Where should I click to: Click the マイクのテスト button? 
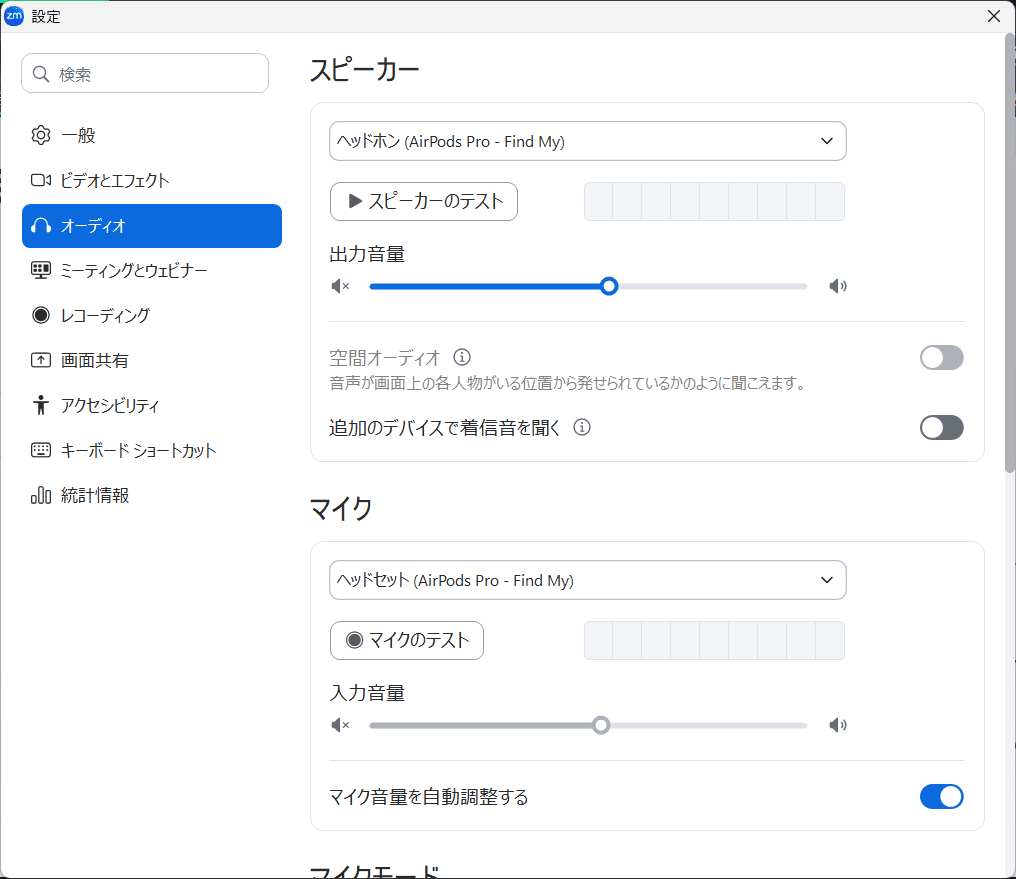(x=407, y=641)
